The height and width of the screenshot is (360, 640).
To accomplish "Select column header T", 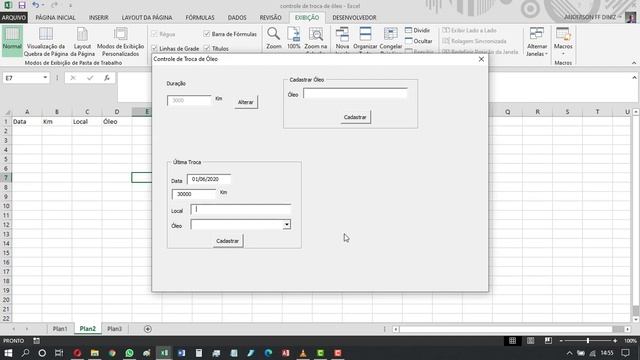I will point(597,112).
